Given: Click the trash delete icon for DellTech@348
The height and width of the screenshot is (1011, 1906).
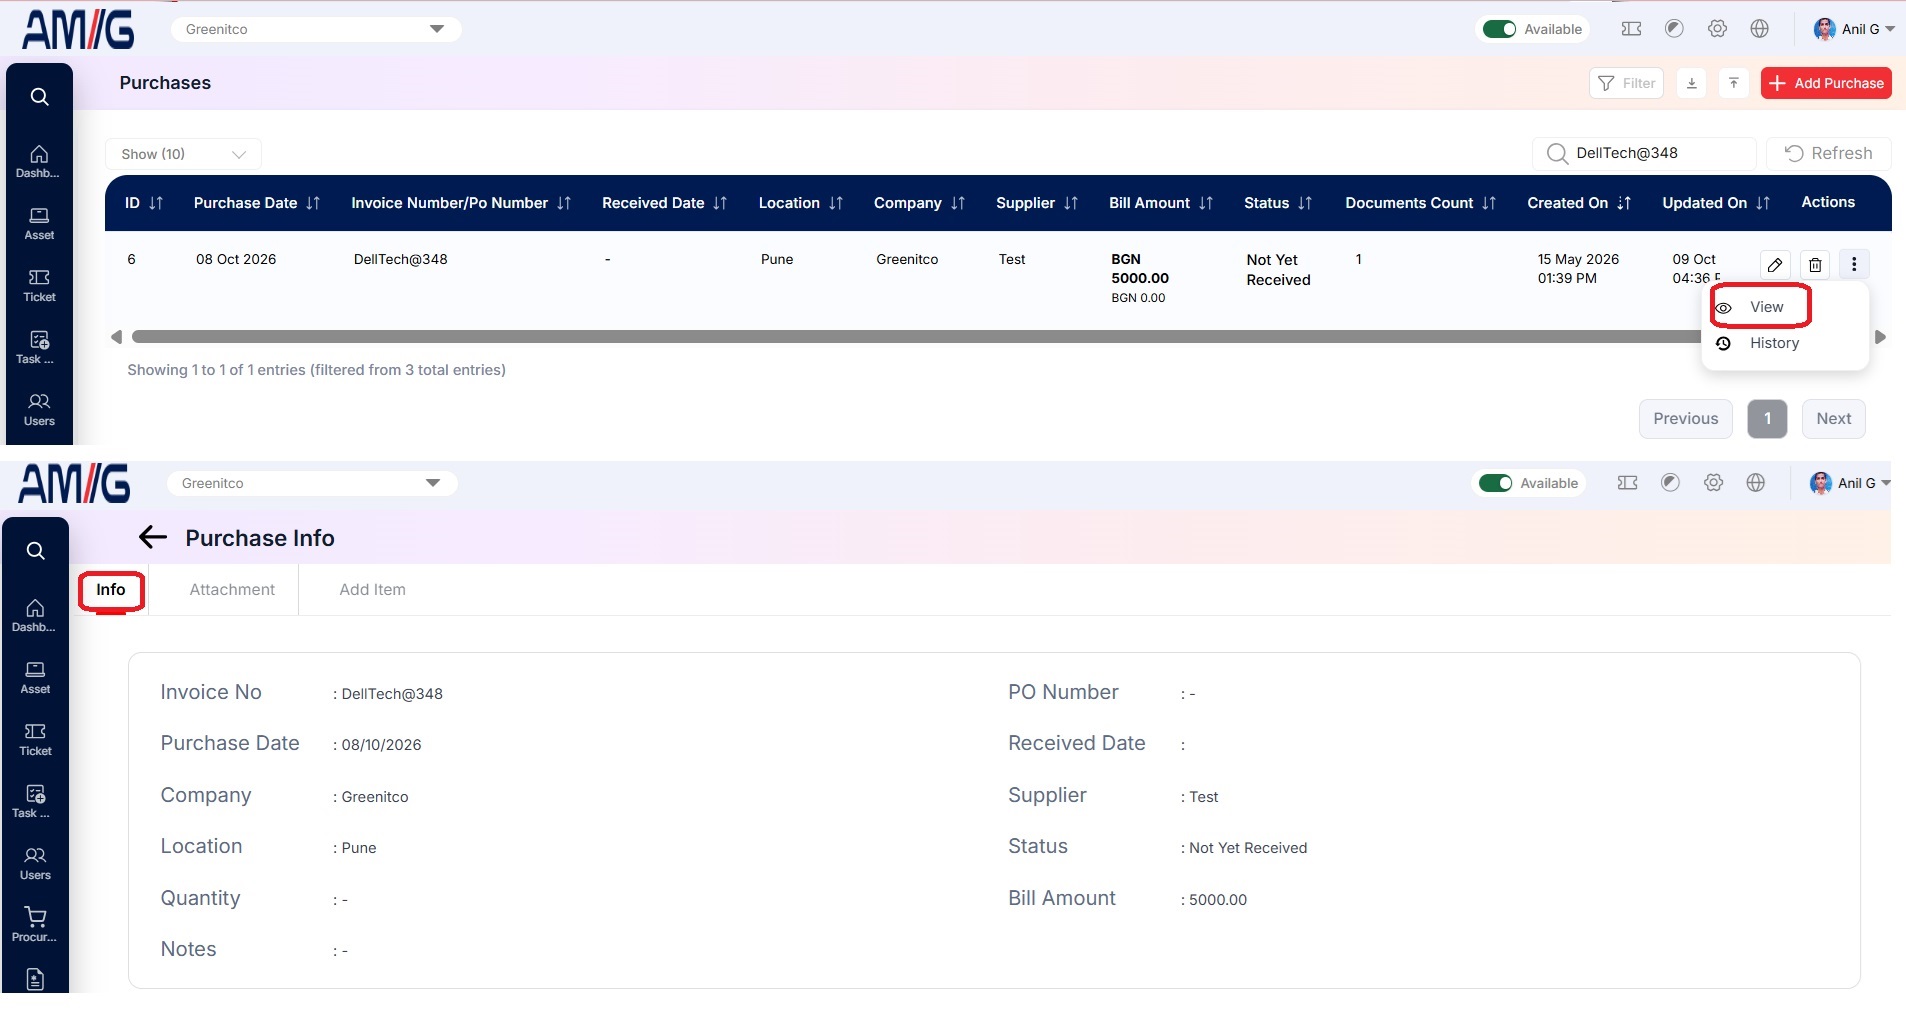Looking at the screenshot, I should coord(1815,265).
